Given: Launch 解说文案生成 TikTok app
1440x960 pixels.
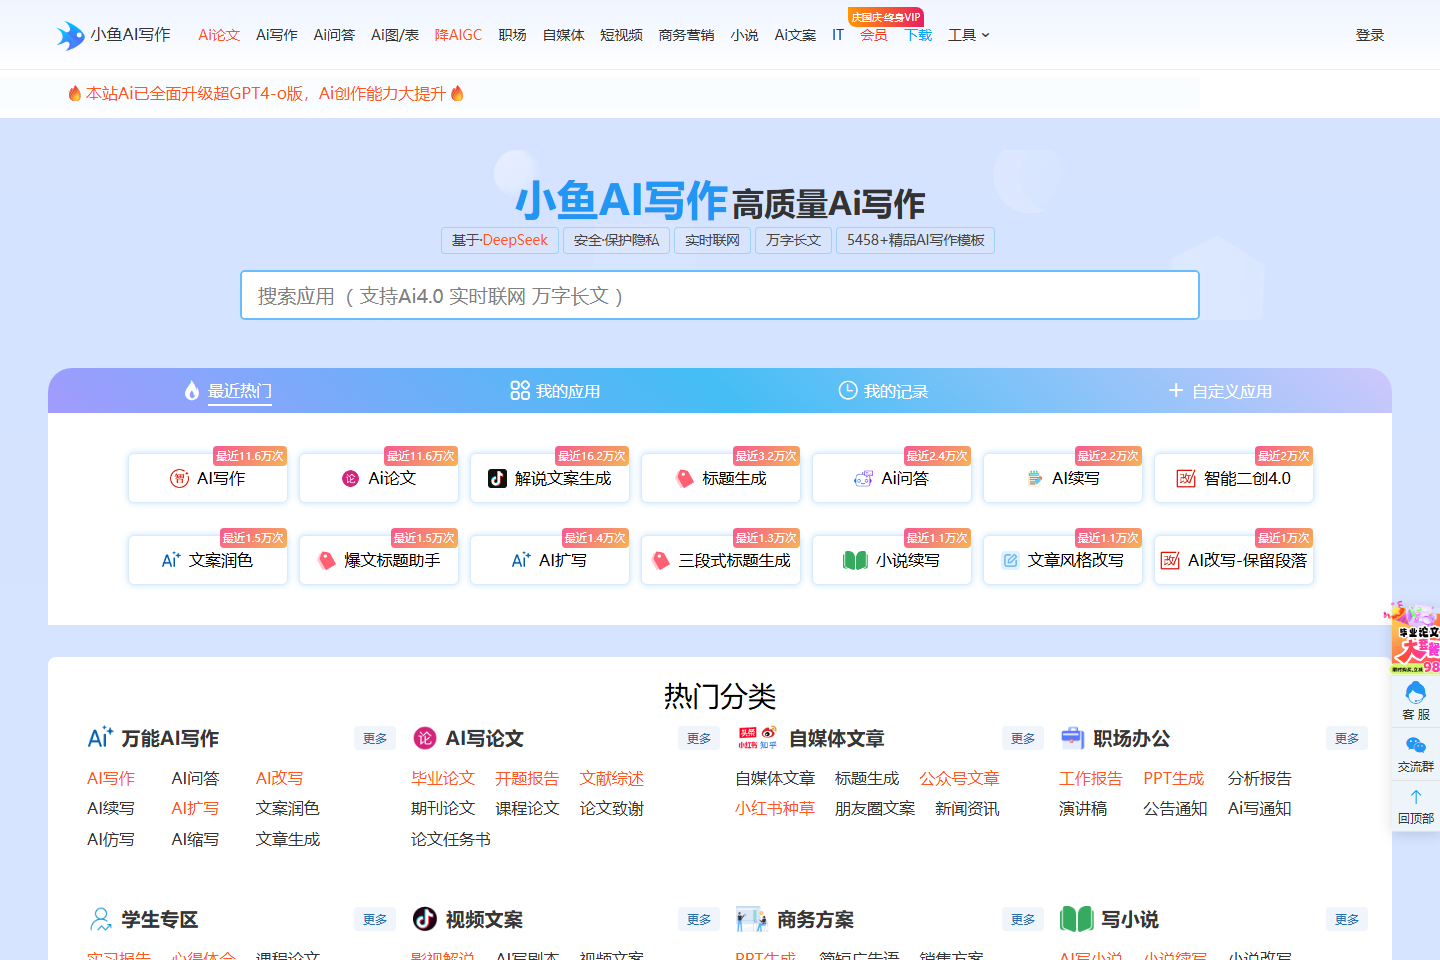Looking at the screenshot, I should [x=550, y=478].
